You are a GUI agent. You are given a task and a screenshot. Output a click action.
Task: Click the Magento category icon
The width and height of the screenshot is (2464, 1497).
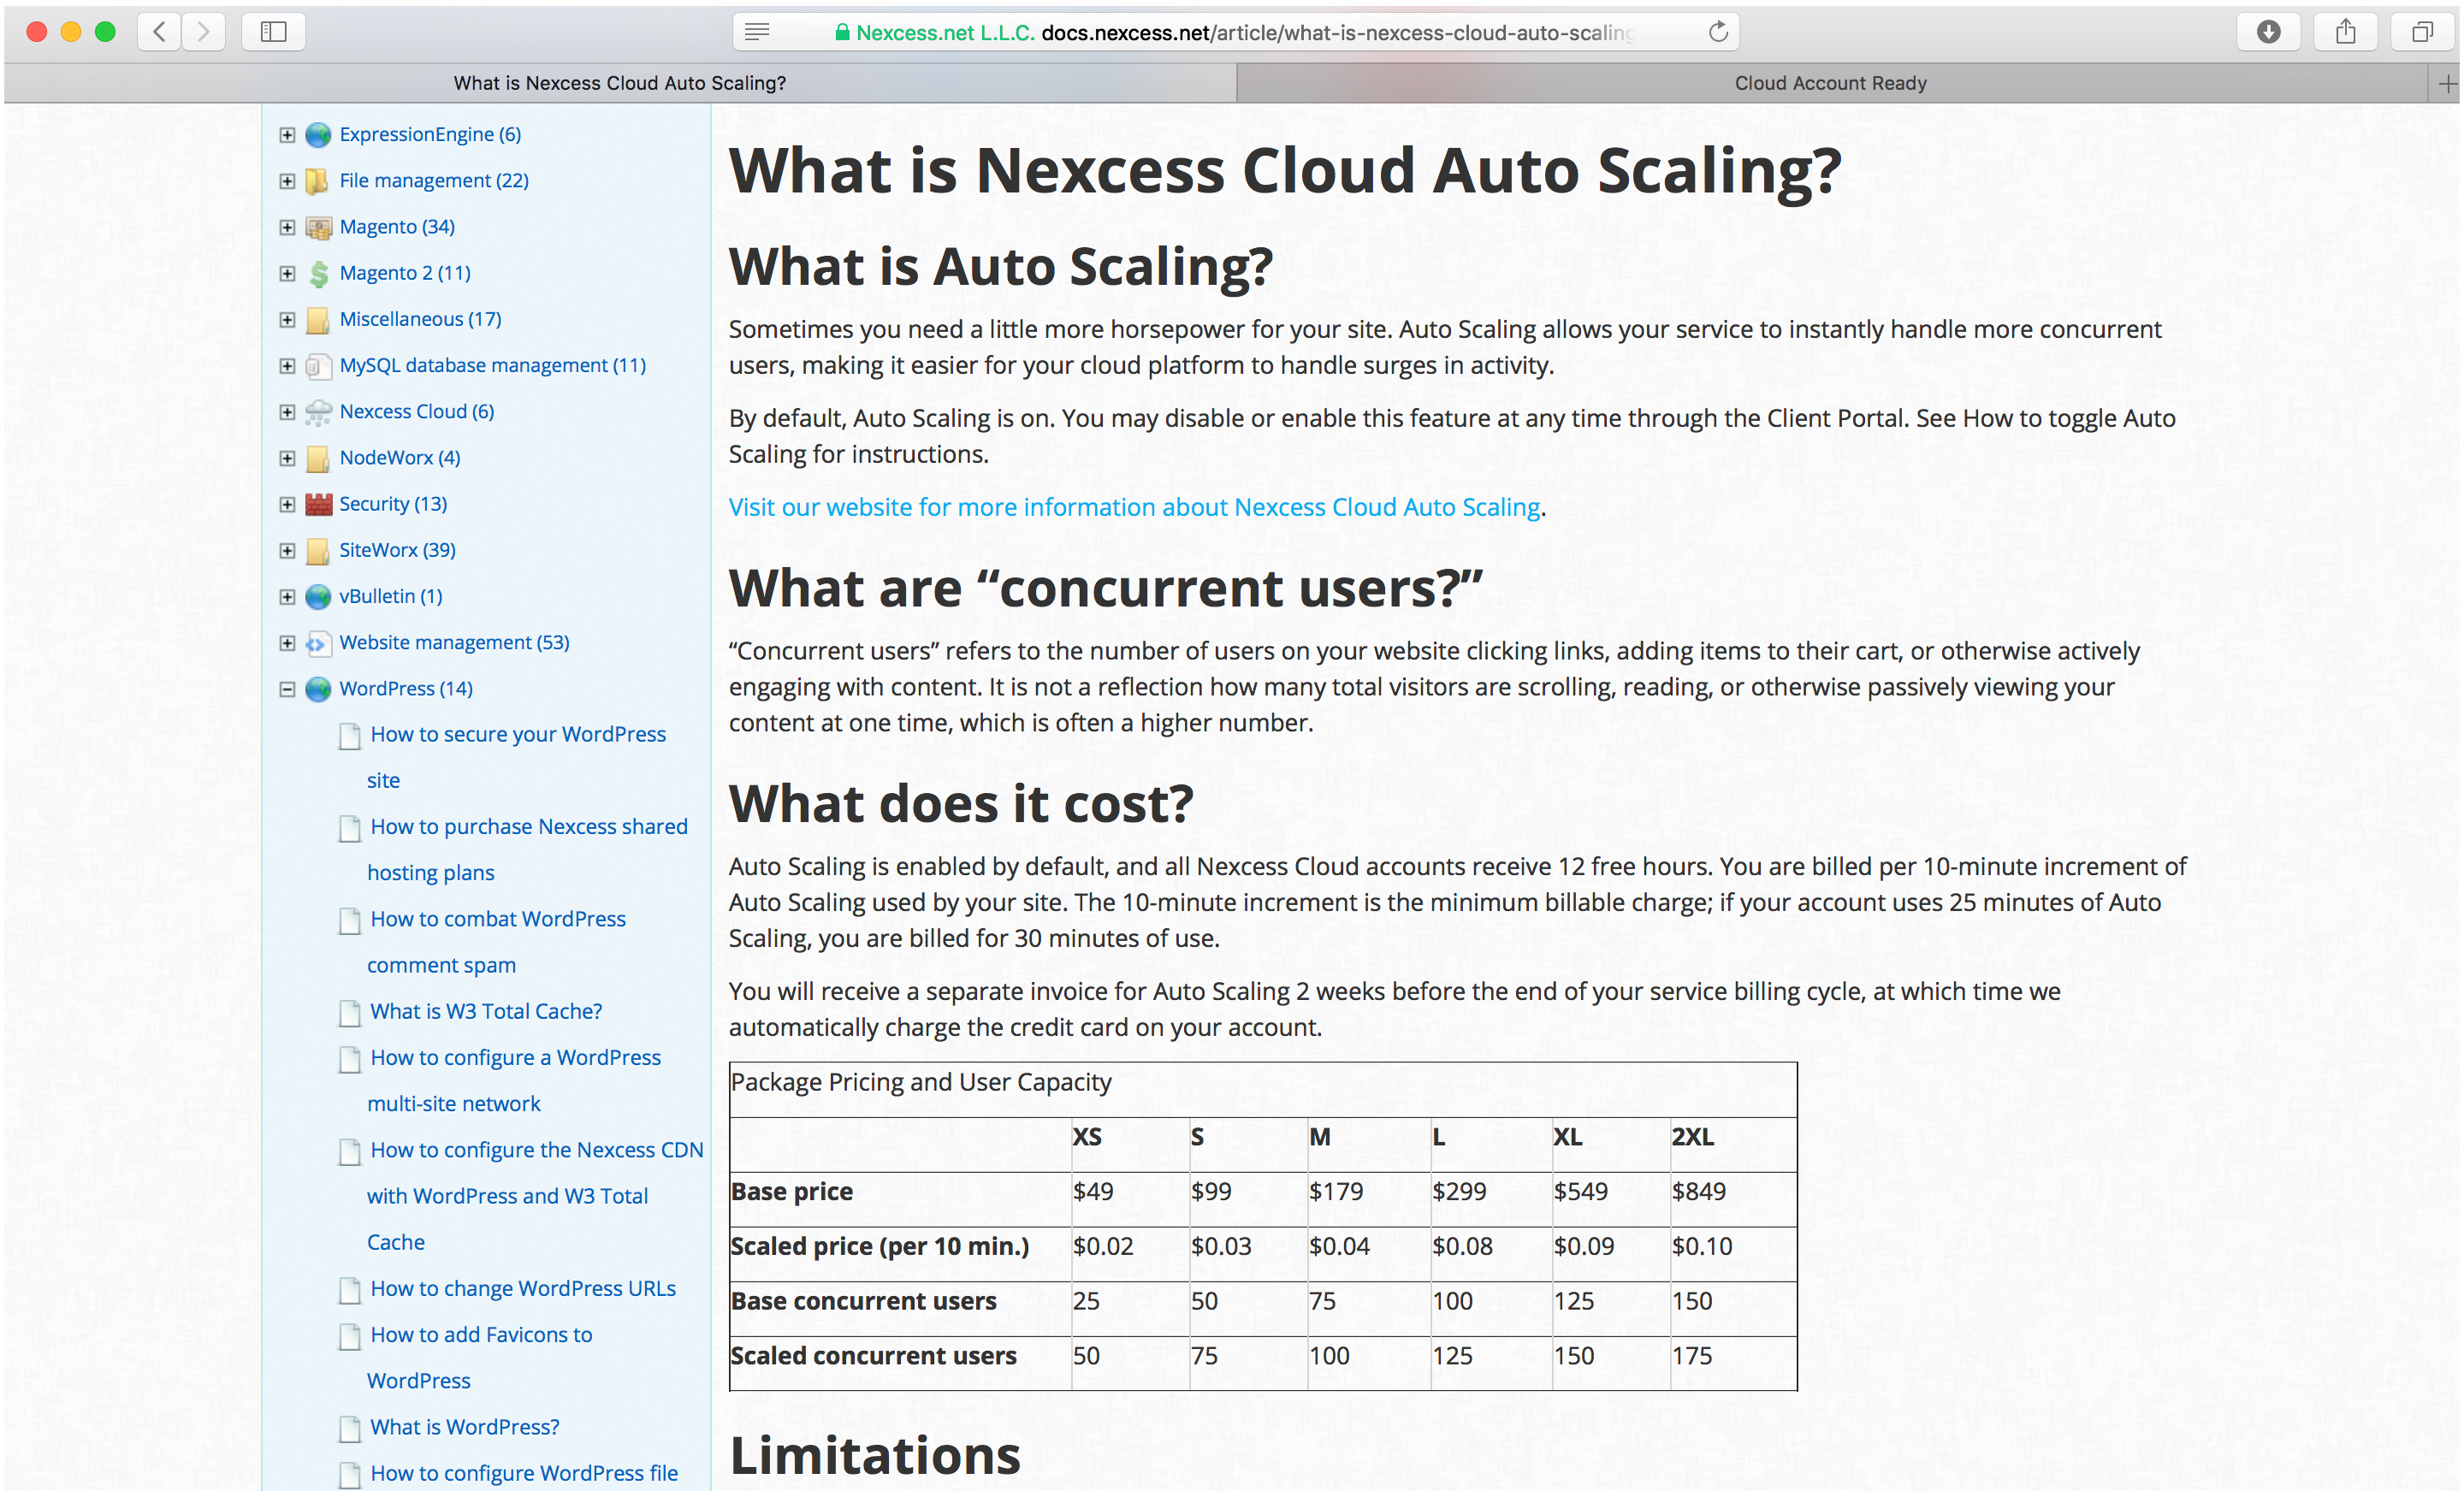tap(318, 227)
